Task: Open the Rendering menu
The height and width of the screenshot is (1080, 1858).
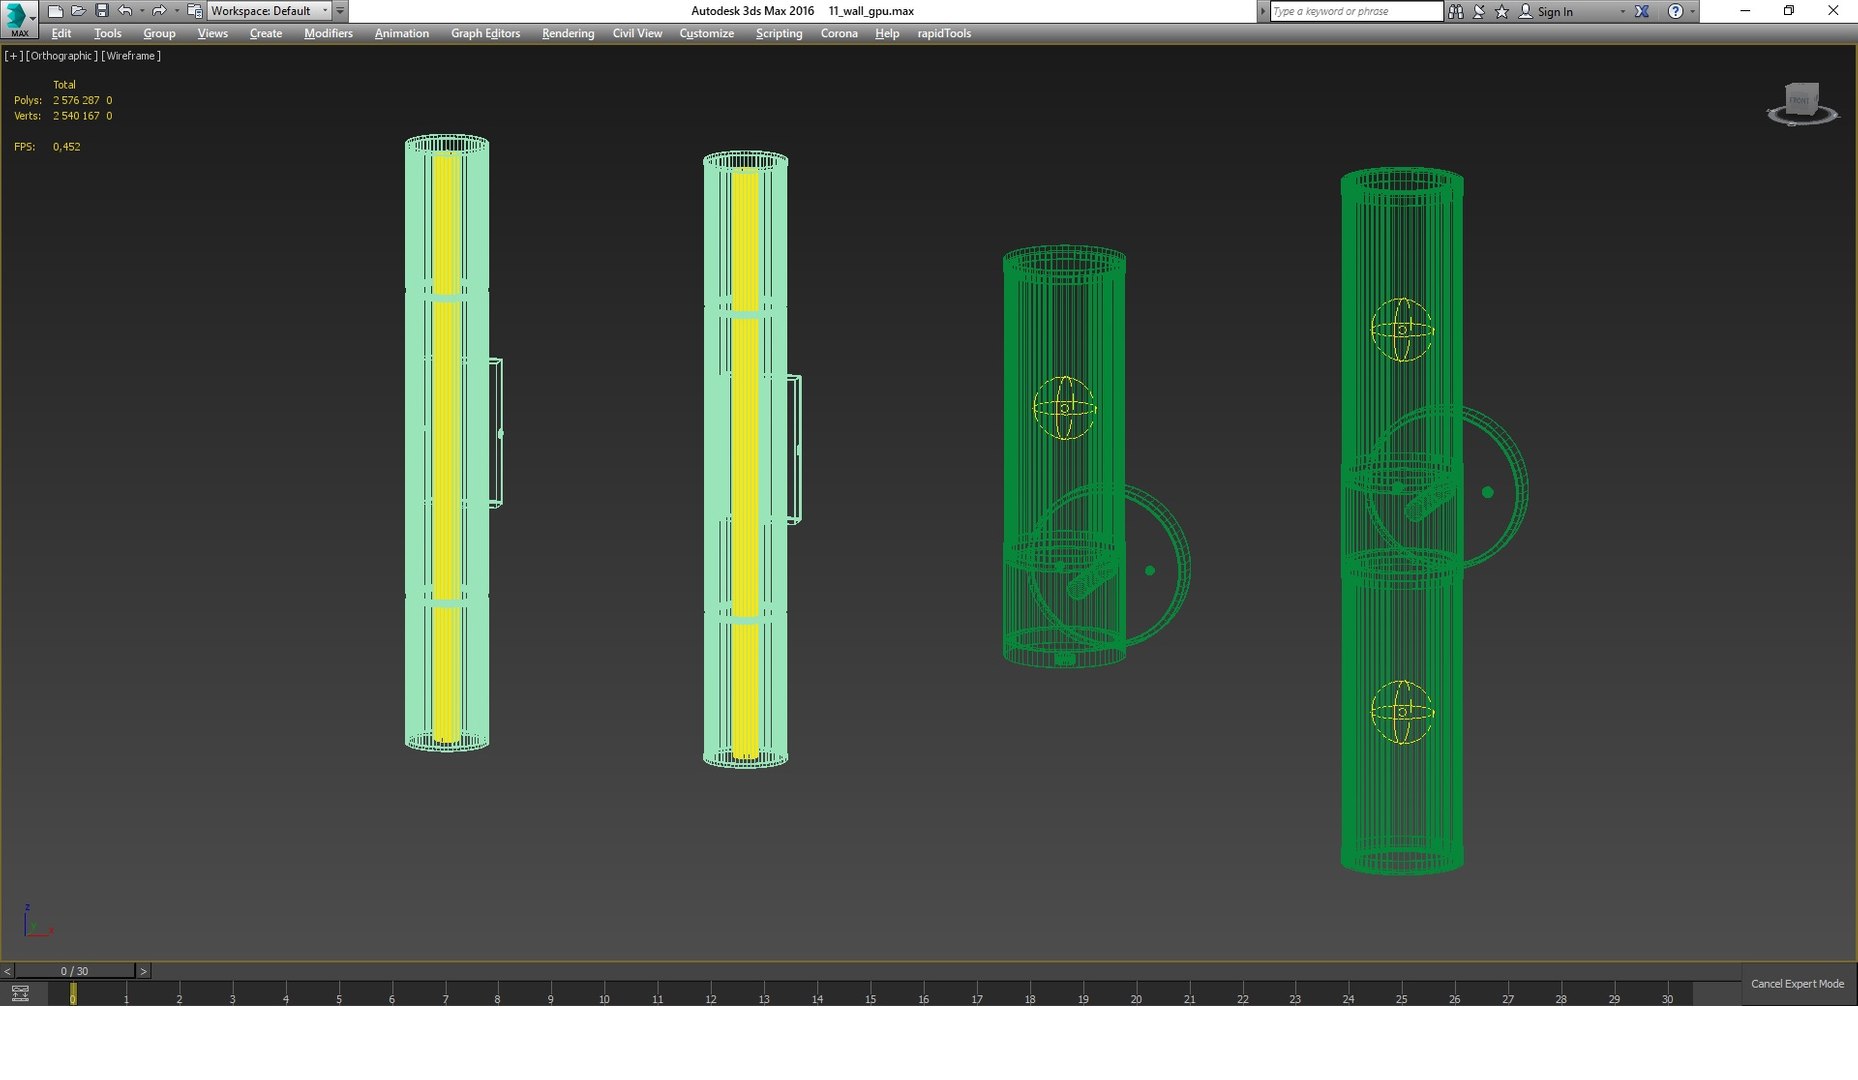Action: [567, 33]
